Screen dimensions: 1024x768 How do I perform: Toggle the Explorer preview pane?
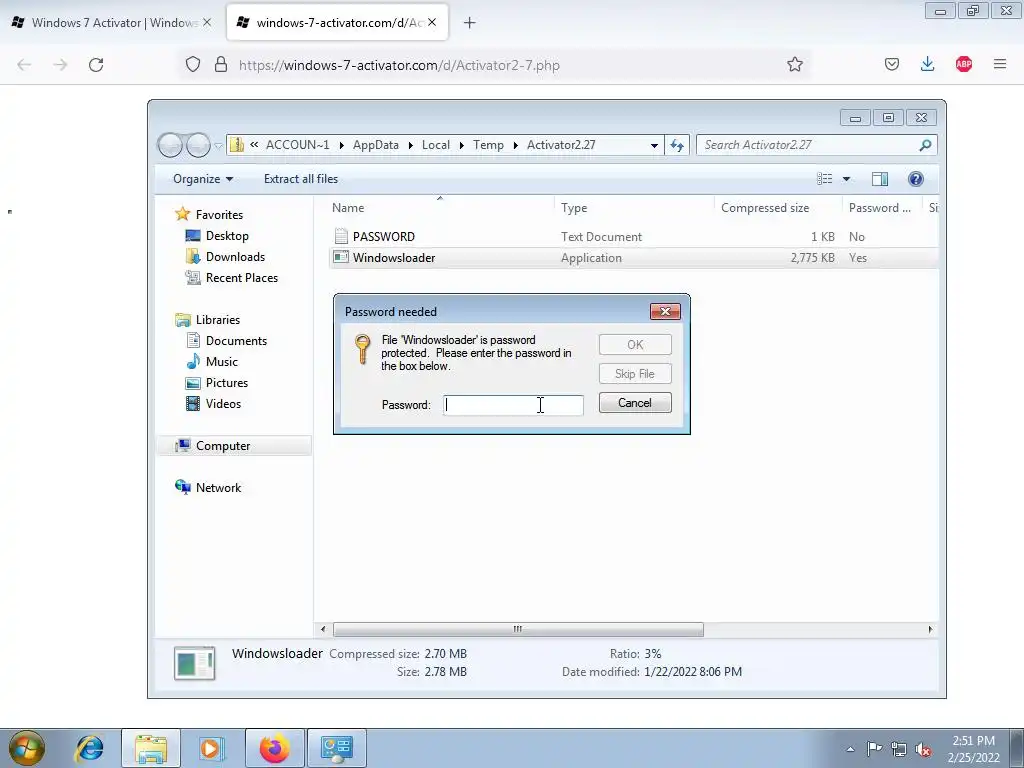pos(880,179)
